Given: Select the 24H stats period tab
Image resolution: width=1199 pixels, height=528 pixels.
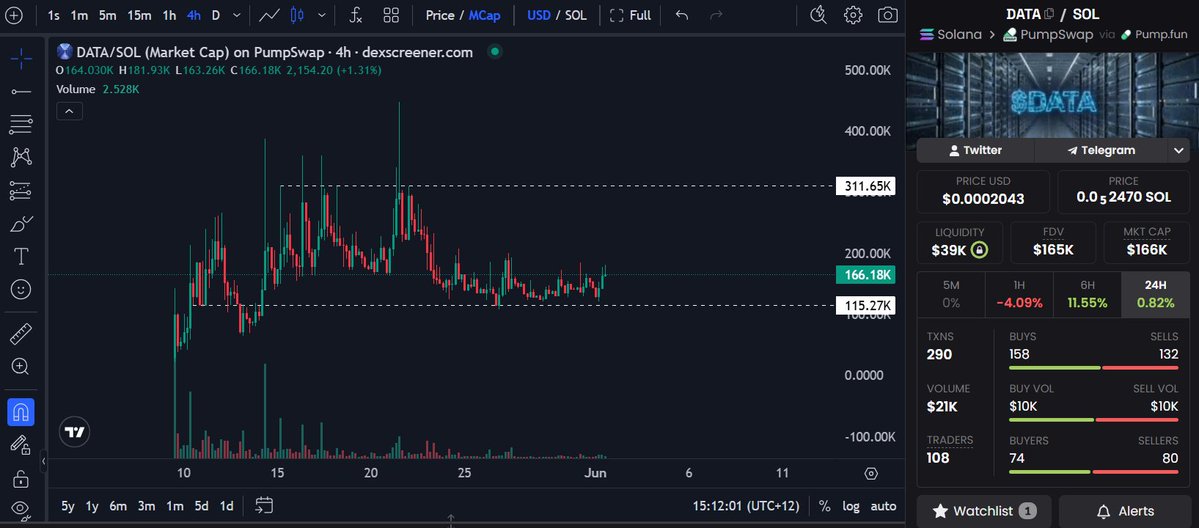Looking at the screenshot, I should coord(1155,294).
